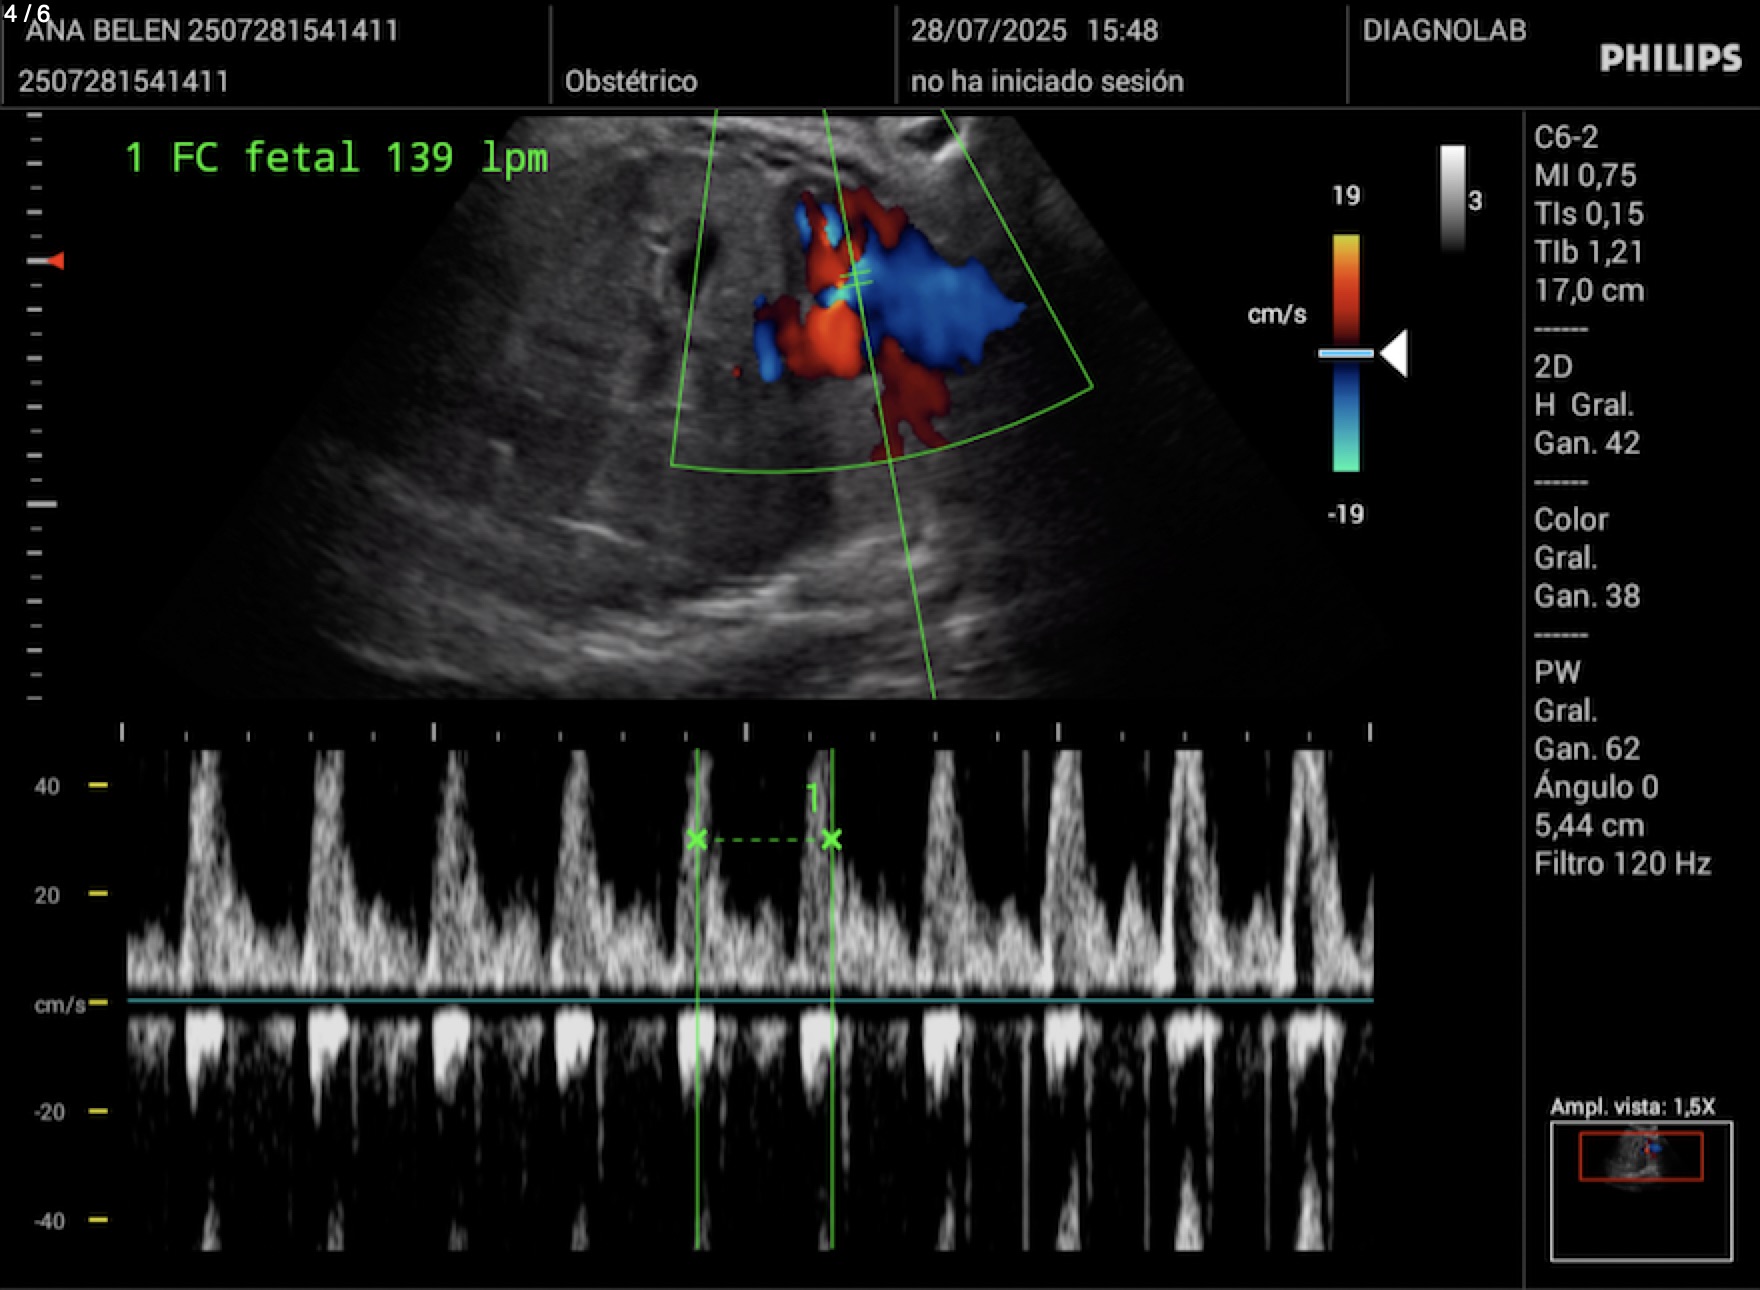Image resolution: width=1760 pixels, height=1290 pixels.
Task: Click the DIAGNOLAB institution name
Action: click(x=1444, y=30)
